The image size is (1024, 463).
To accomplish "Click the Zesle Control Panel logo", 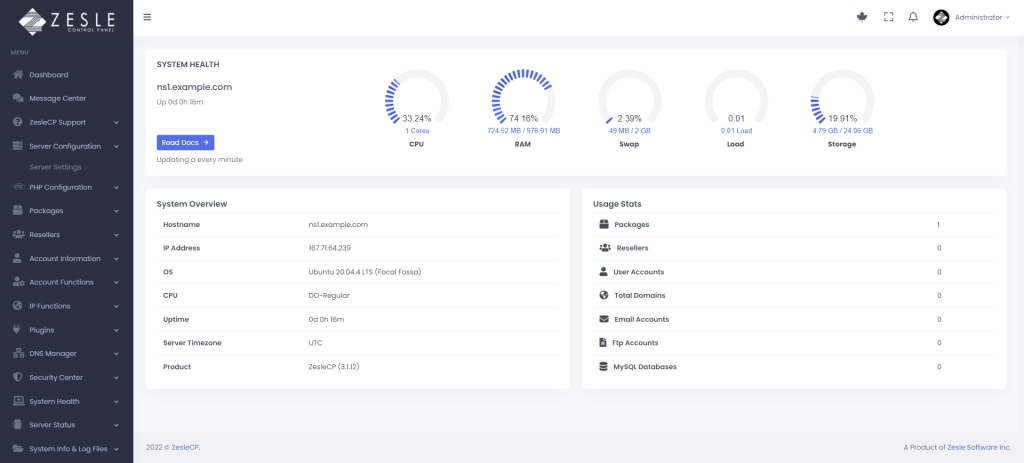I will click(66, 20).
